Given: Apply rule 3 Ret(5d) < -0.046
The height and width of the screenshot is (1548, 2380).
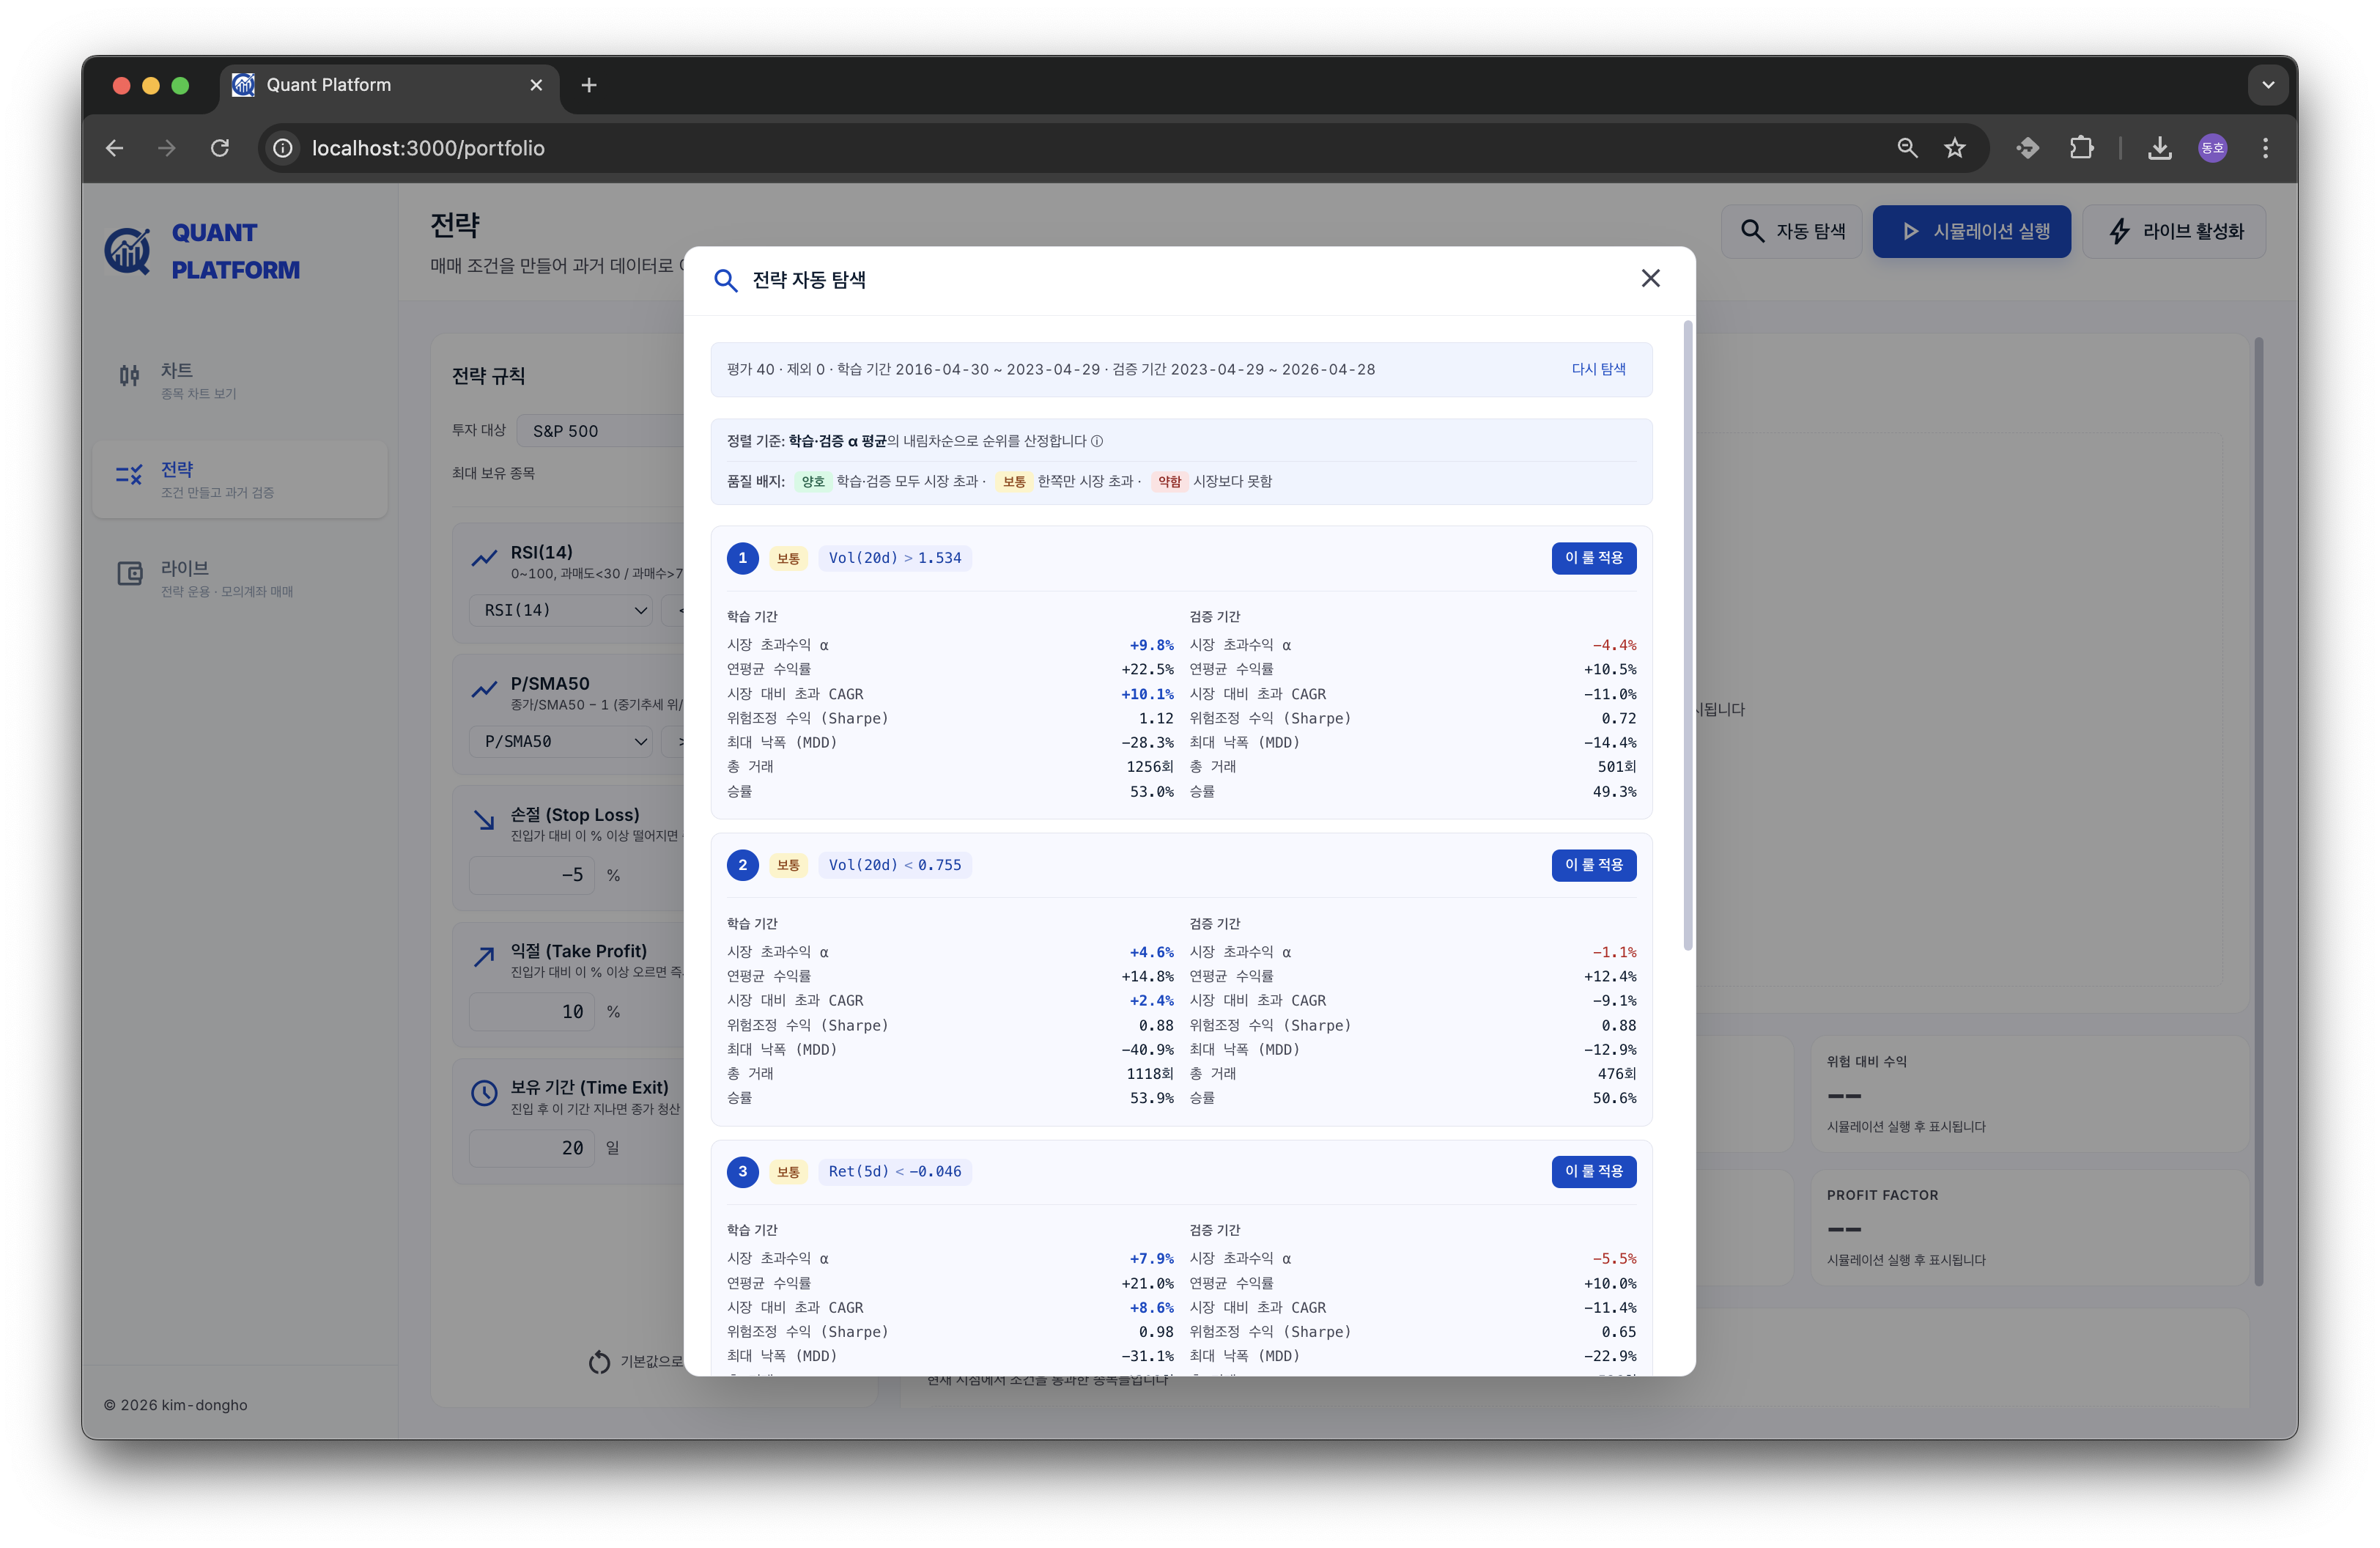Looking at the screenshot, I should 1593,1171.
